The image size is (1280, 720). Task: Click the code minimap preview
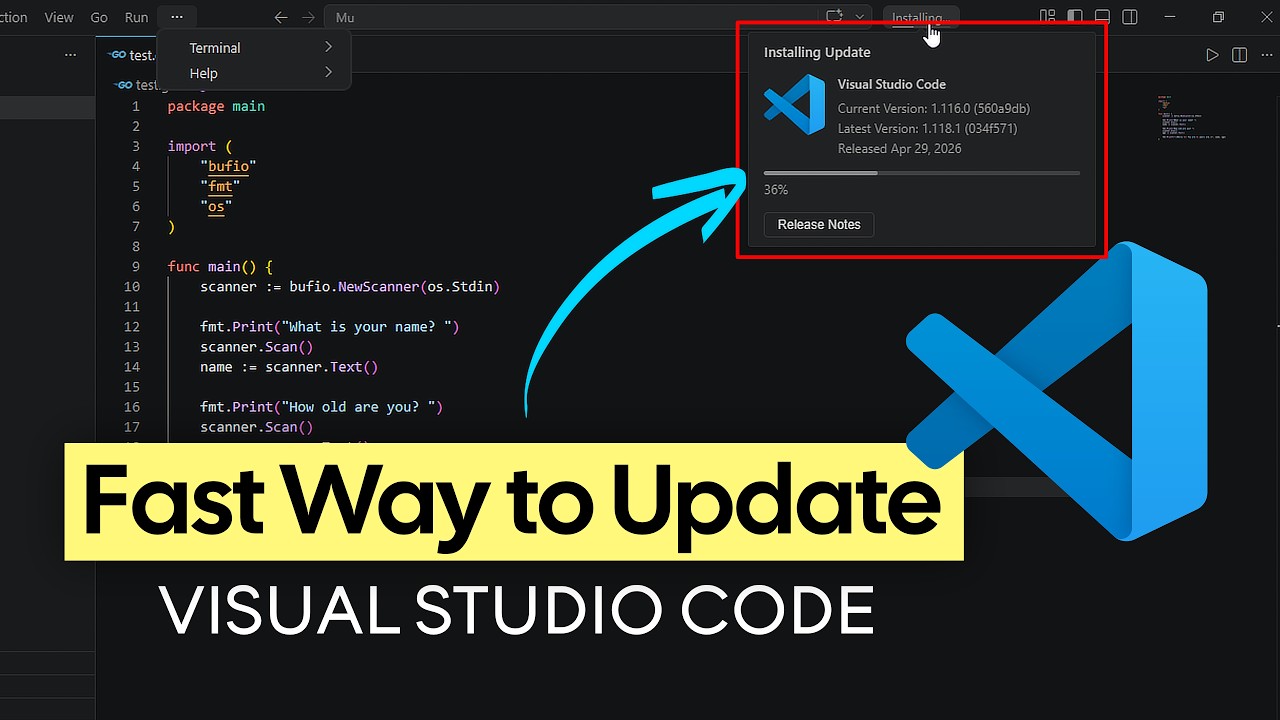[x=1190, y=118]
